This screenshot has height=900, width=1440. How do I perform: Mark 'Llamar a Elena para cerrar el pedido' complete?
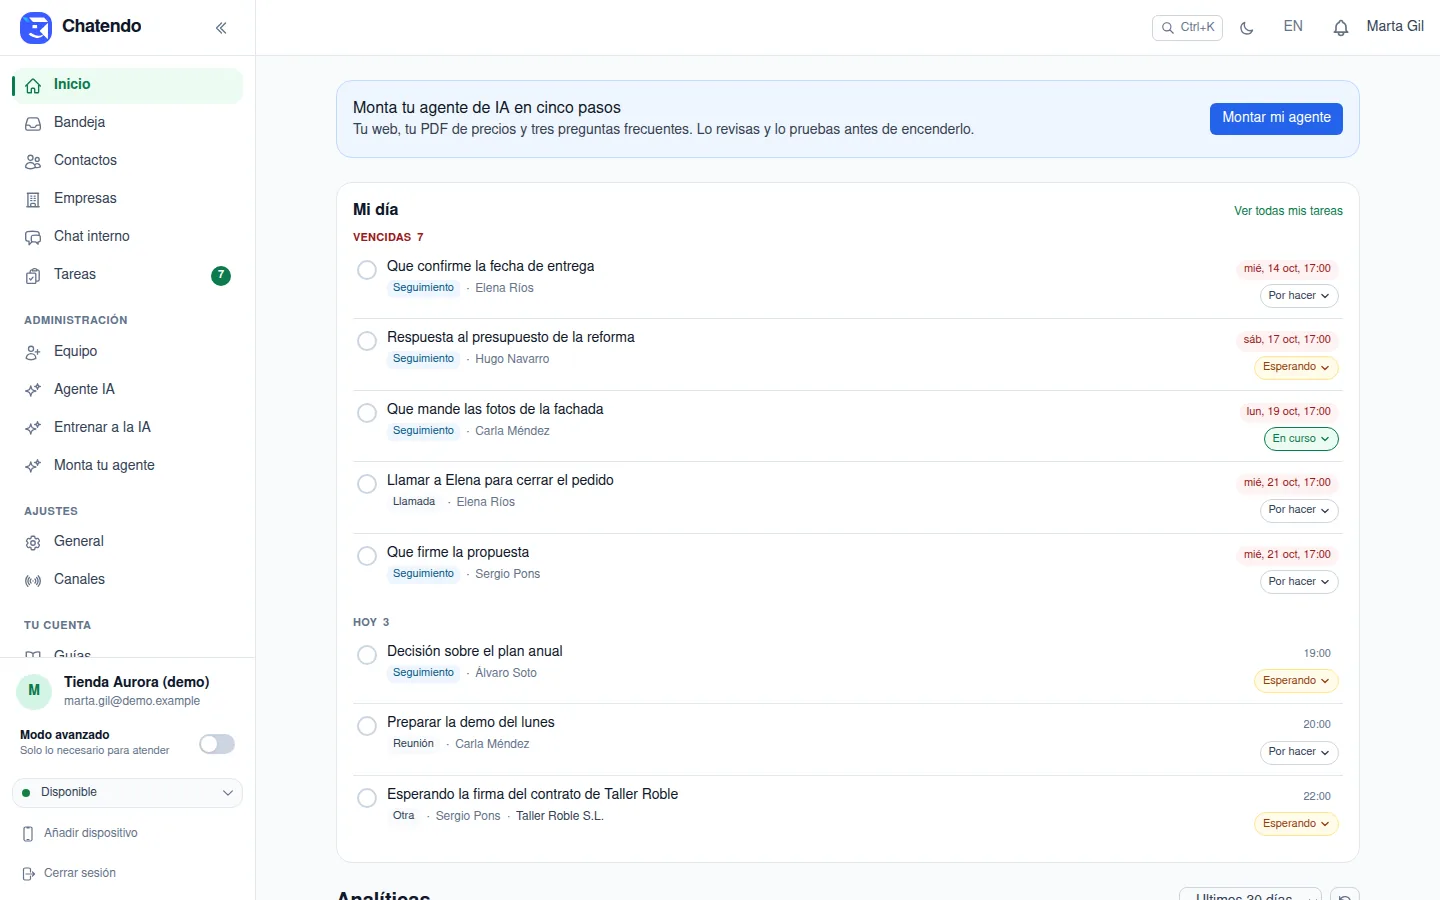[x=367, y=484]
